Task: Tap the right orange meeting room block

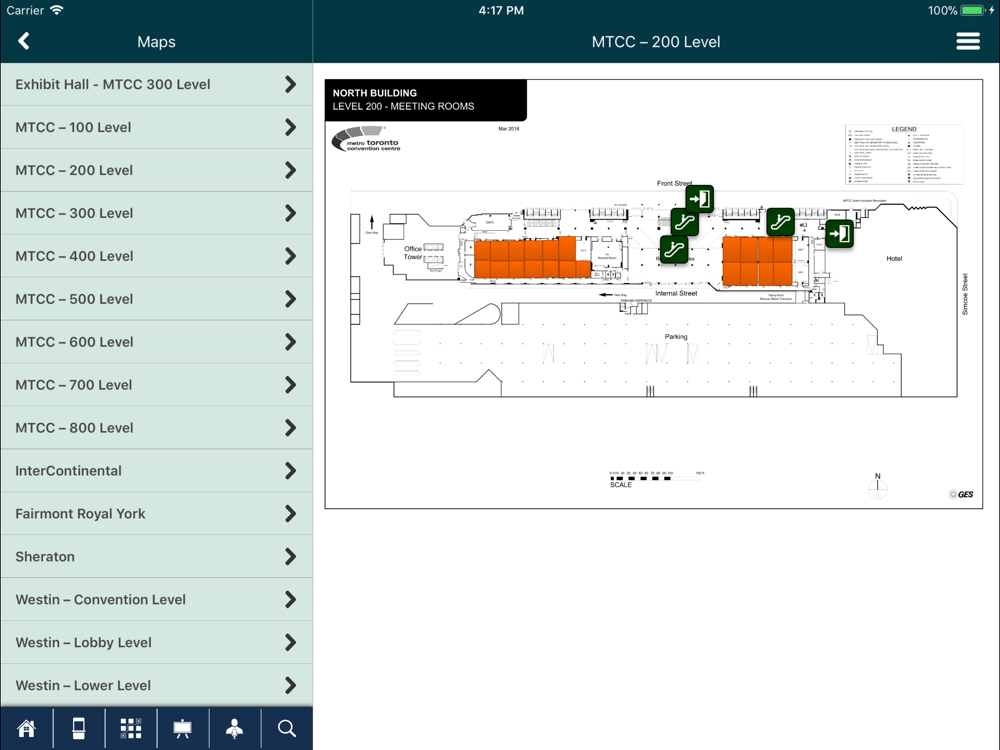Action: (x=757, y=261)
